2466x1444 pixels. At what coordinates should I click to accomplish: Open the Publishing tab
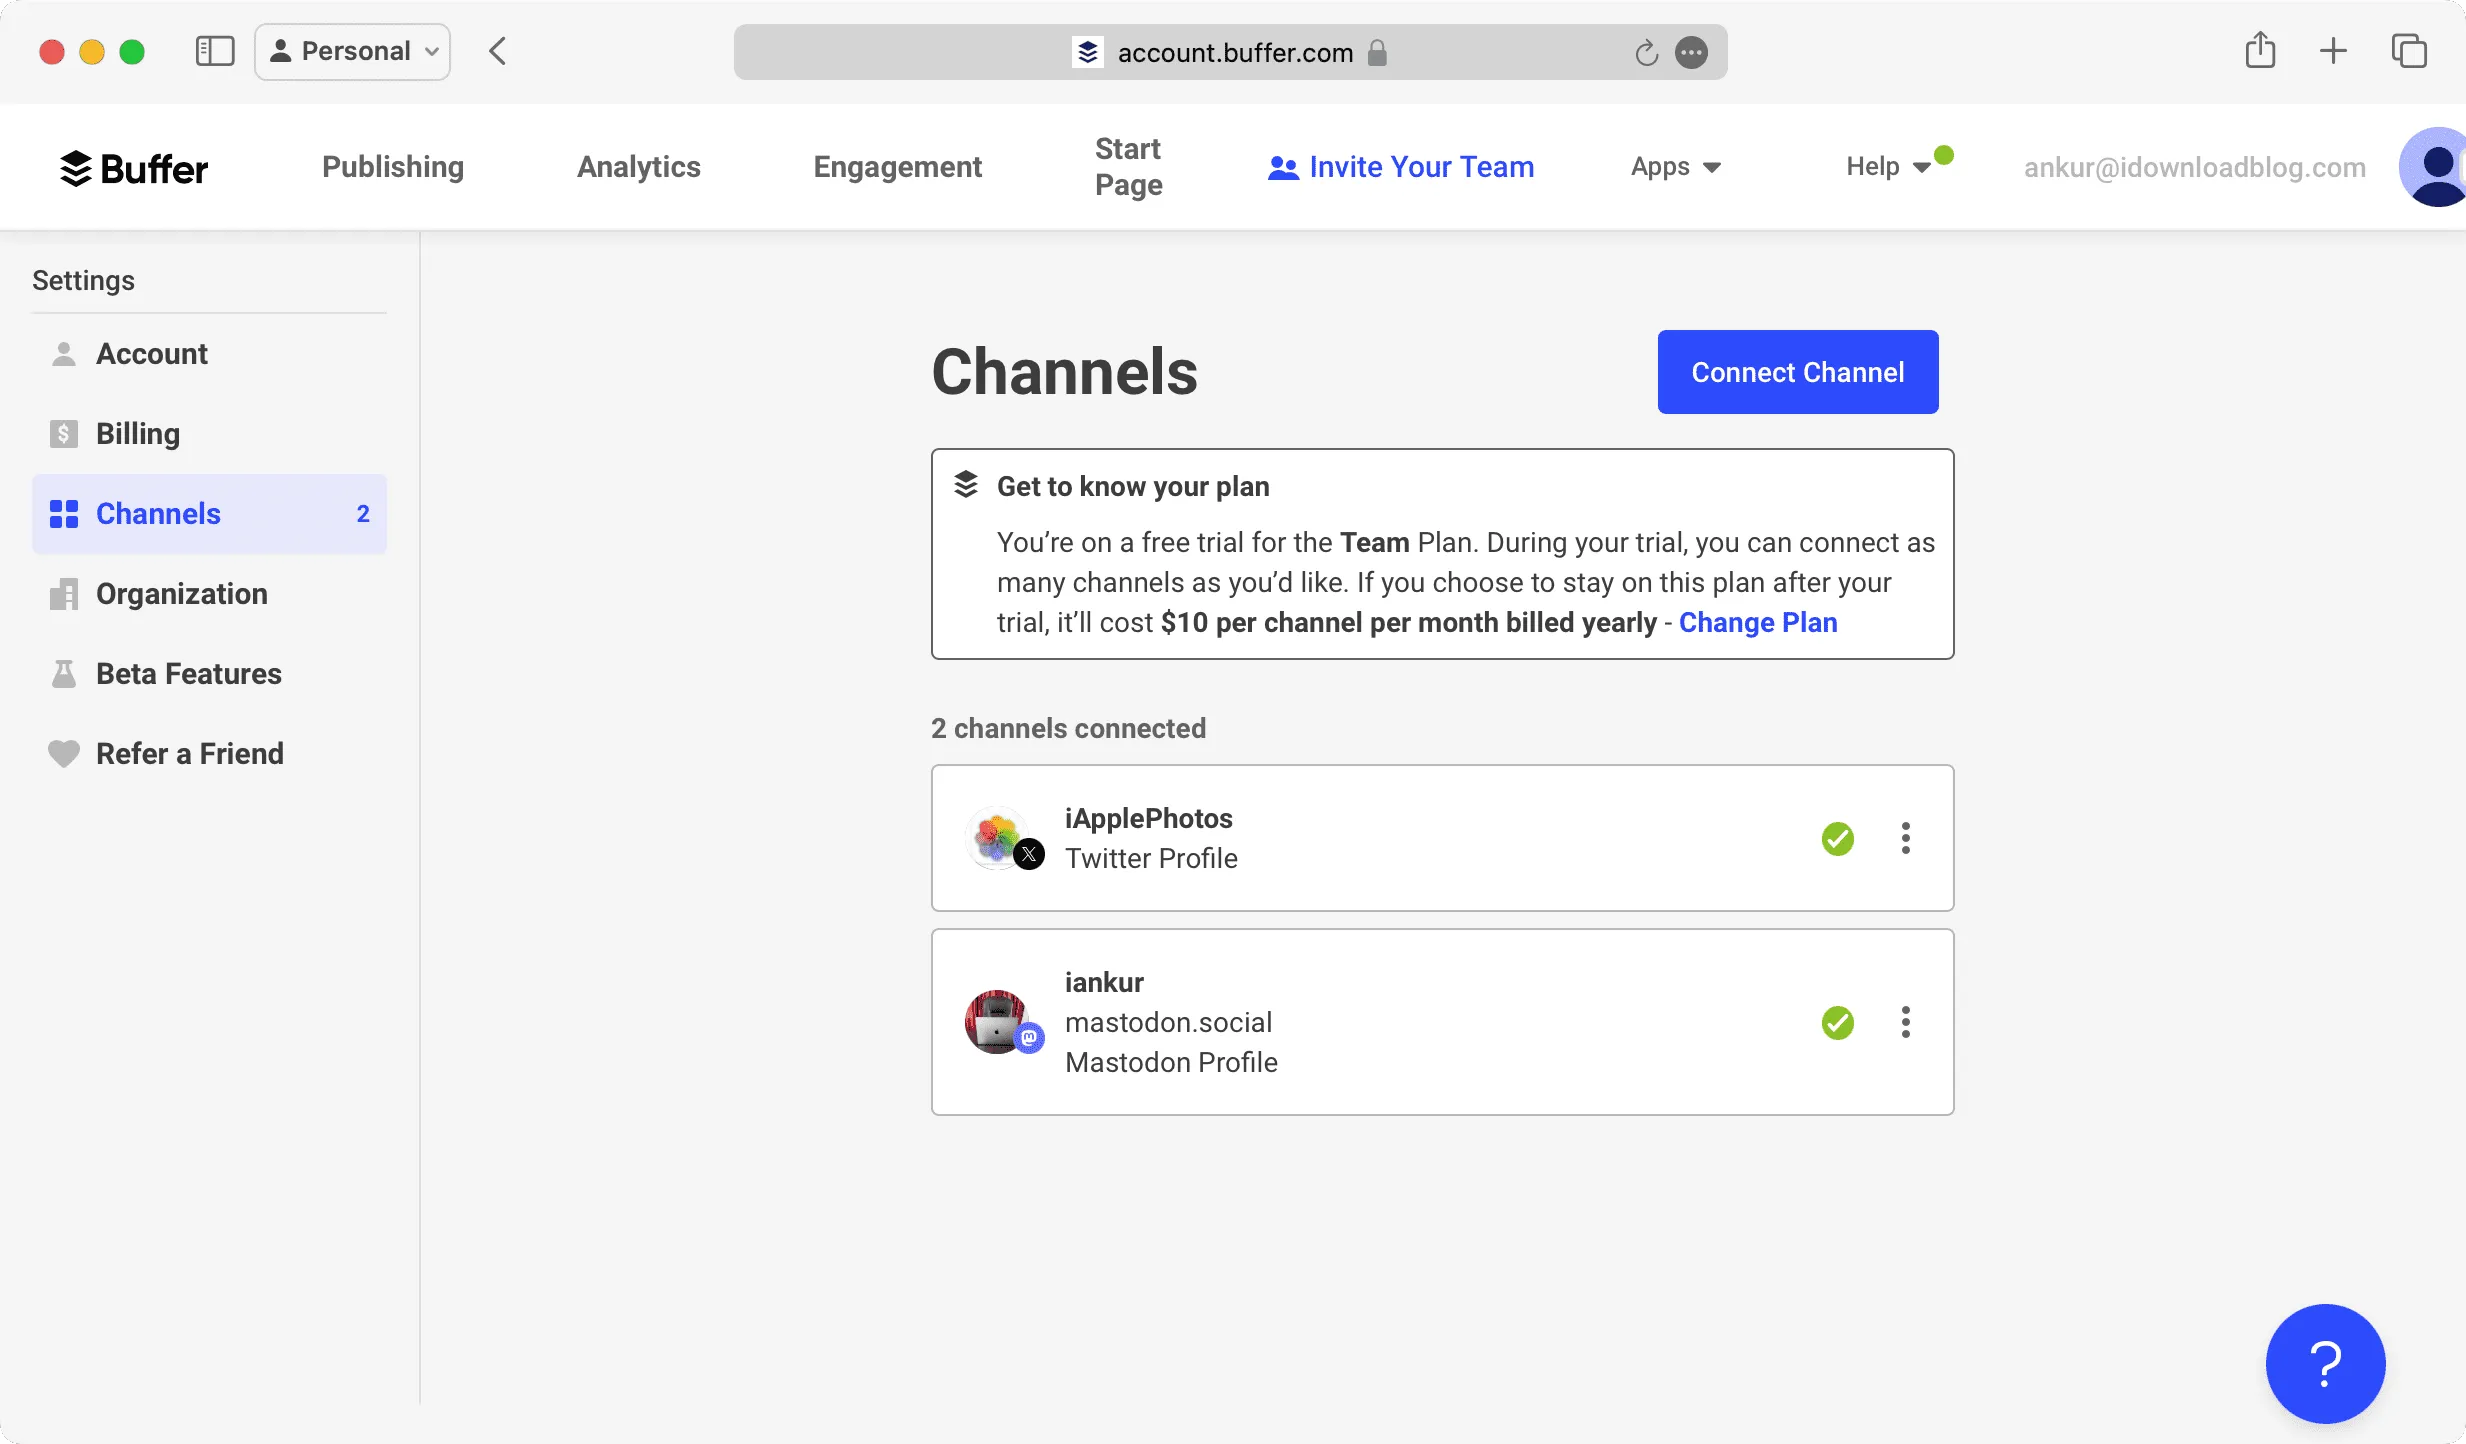pyautogui.click(x=393, y=167)
